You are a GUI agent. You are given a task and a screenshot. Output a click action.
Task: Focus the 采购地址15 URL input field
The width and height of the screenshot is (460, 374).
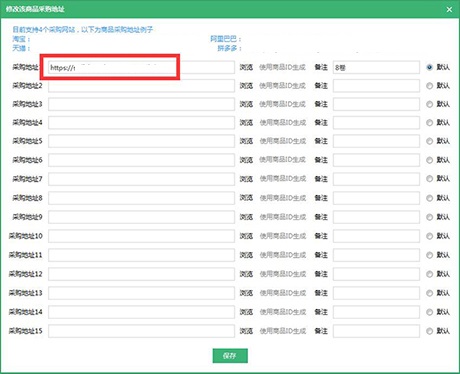pos(141,331)
